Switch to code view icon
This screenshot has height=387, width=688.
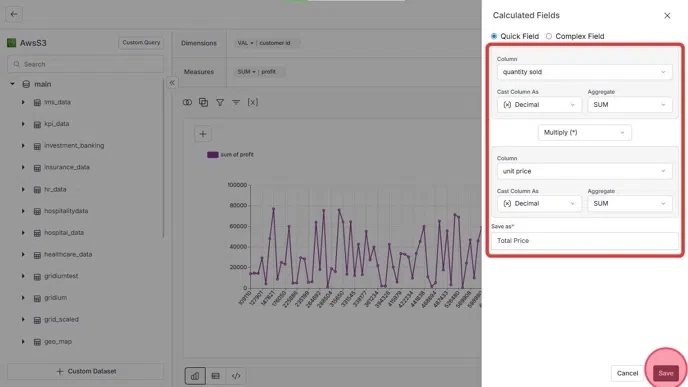click(236, 376)
